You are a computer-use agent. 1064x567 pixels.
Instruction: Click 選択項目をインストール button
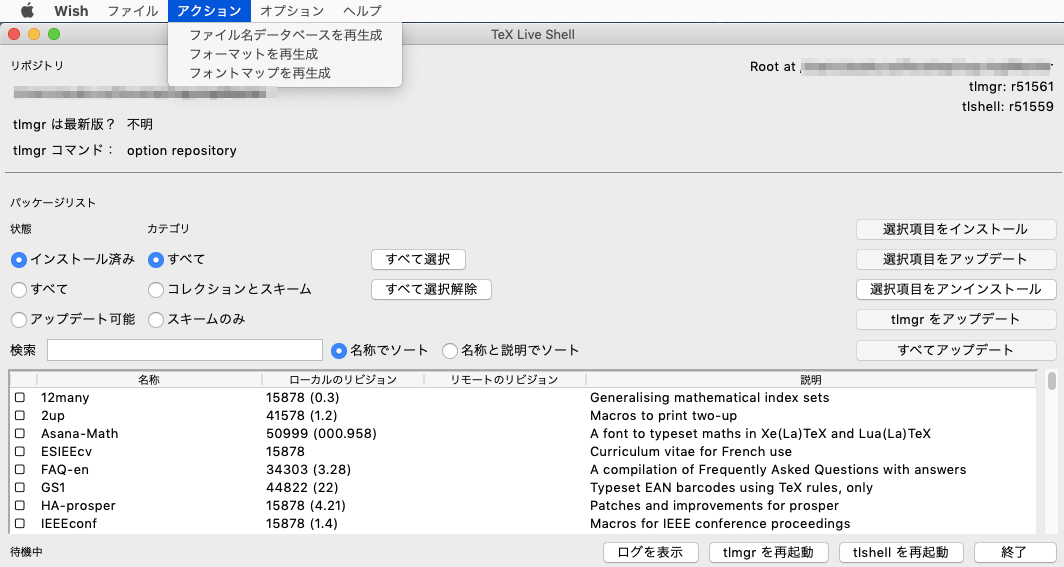(955, 229)
